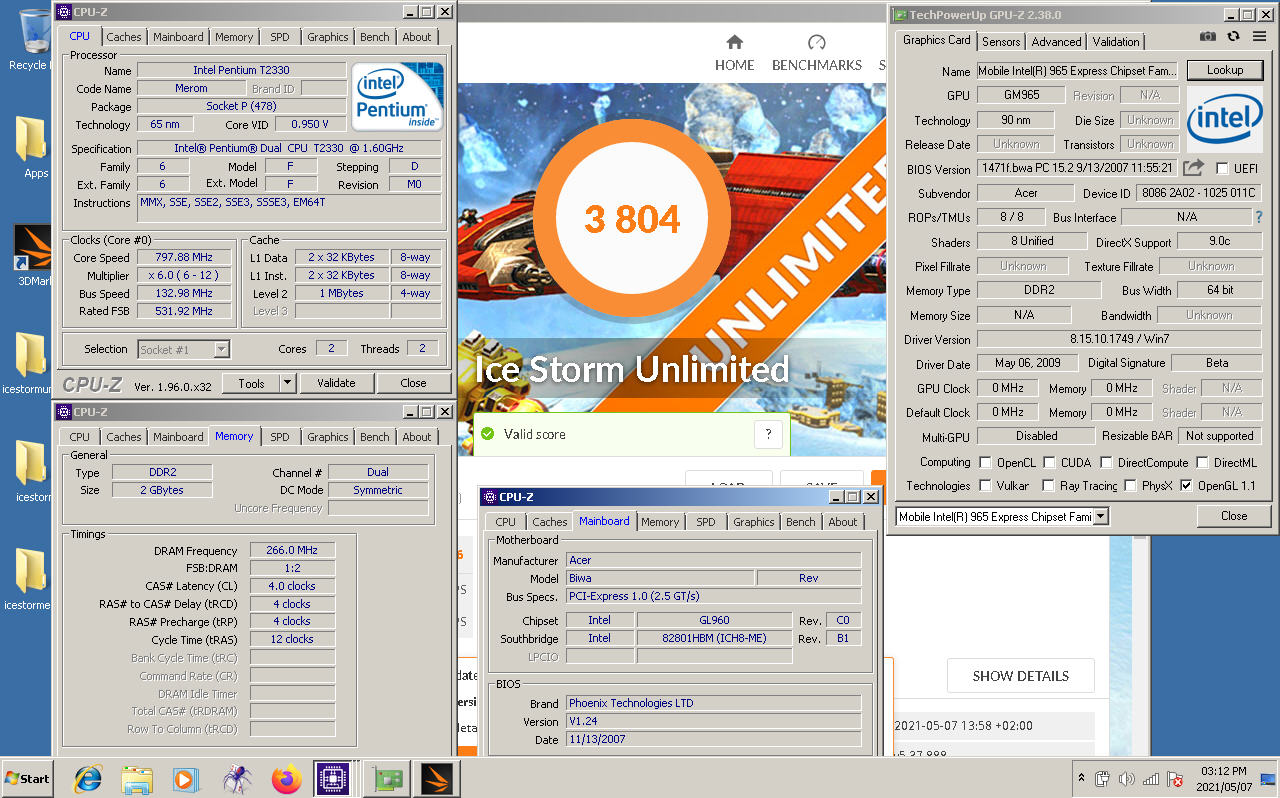Click the Close button in GPU-Z
The width and height of the screenshot is (1280, 798).
click(x=1234, y=516)
